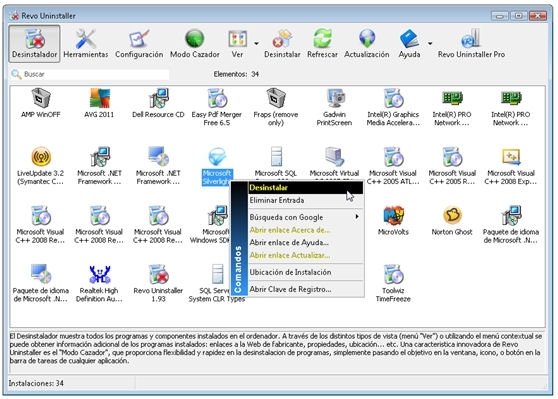558x399 pixels.
Task: Select SQL Server System CLR Types icon
Action: pos(217,274)
